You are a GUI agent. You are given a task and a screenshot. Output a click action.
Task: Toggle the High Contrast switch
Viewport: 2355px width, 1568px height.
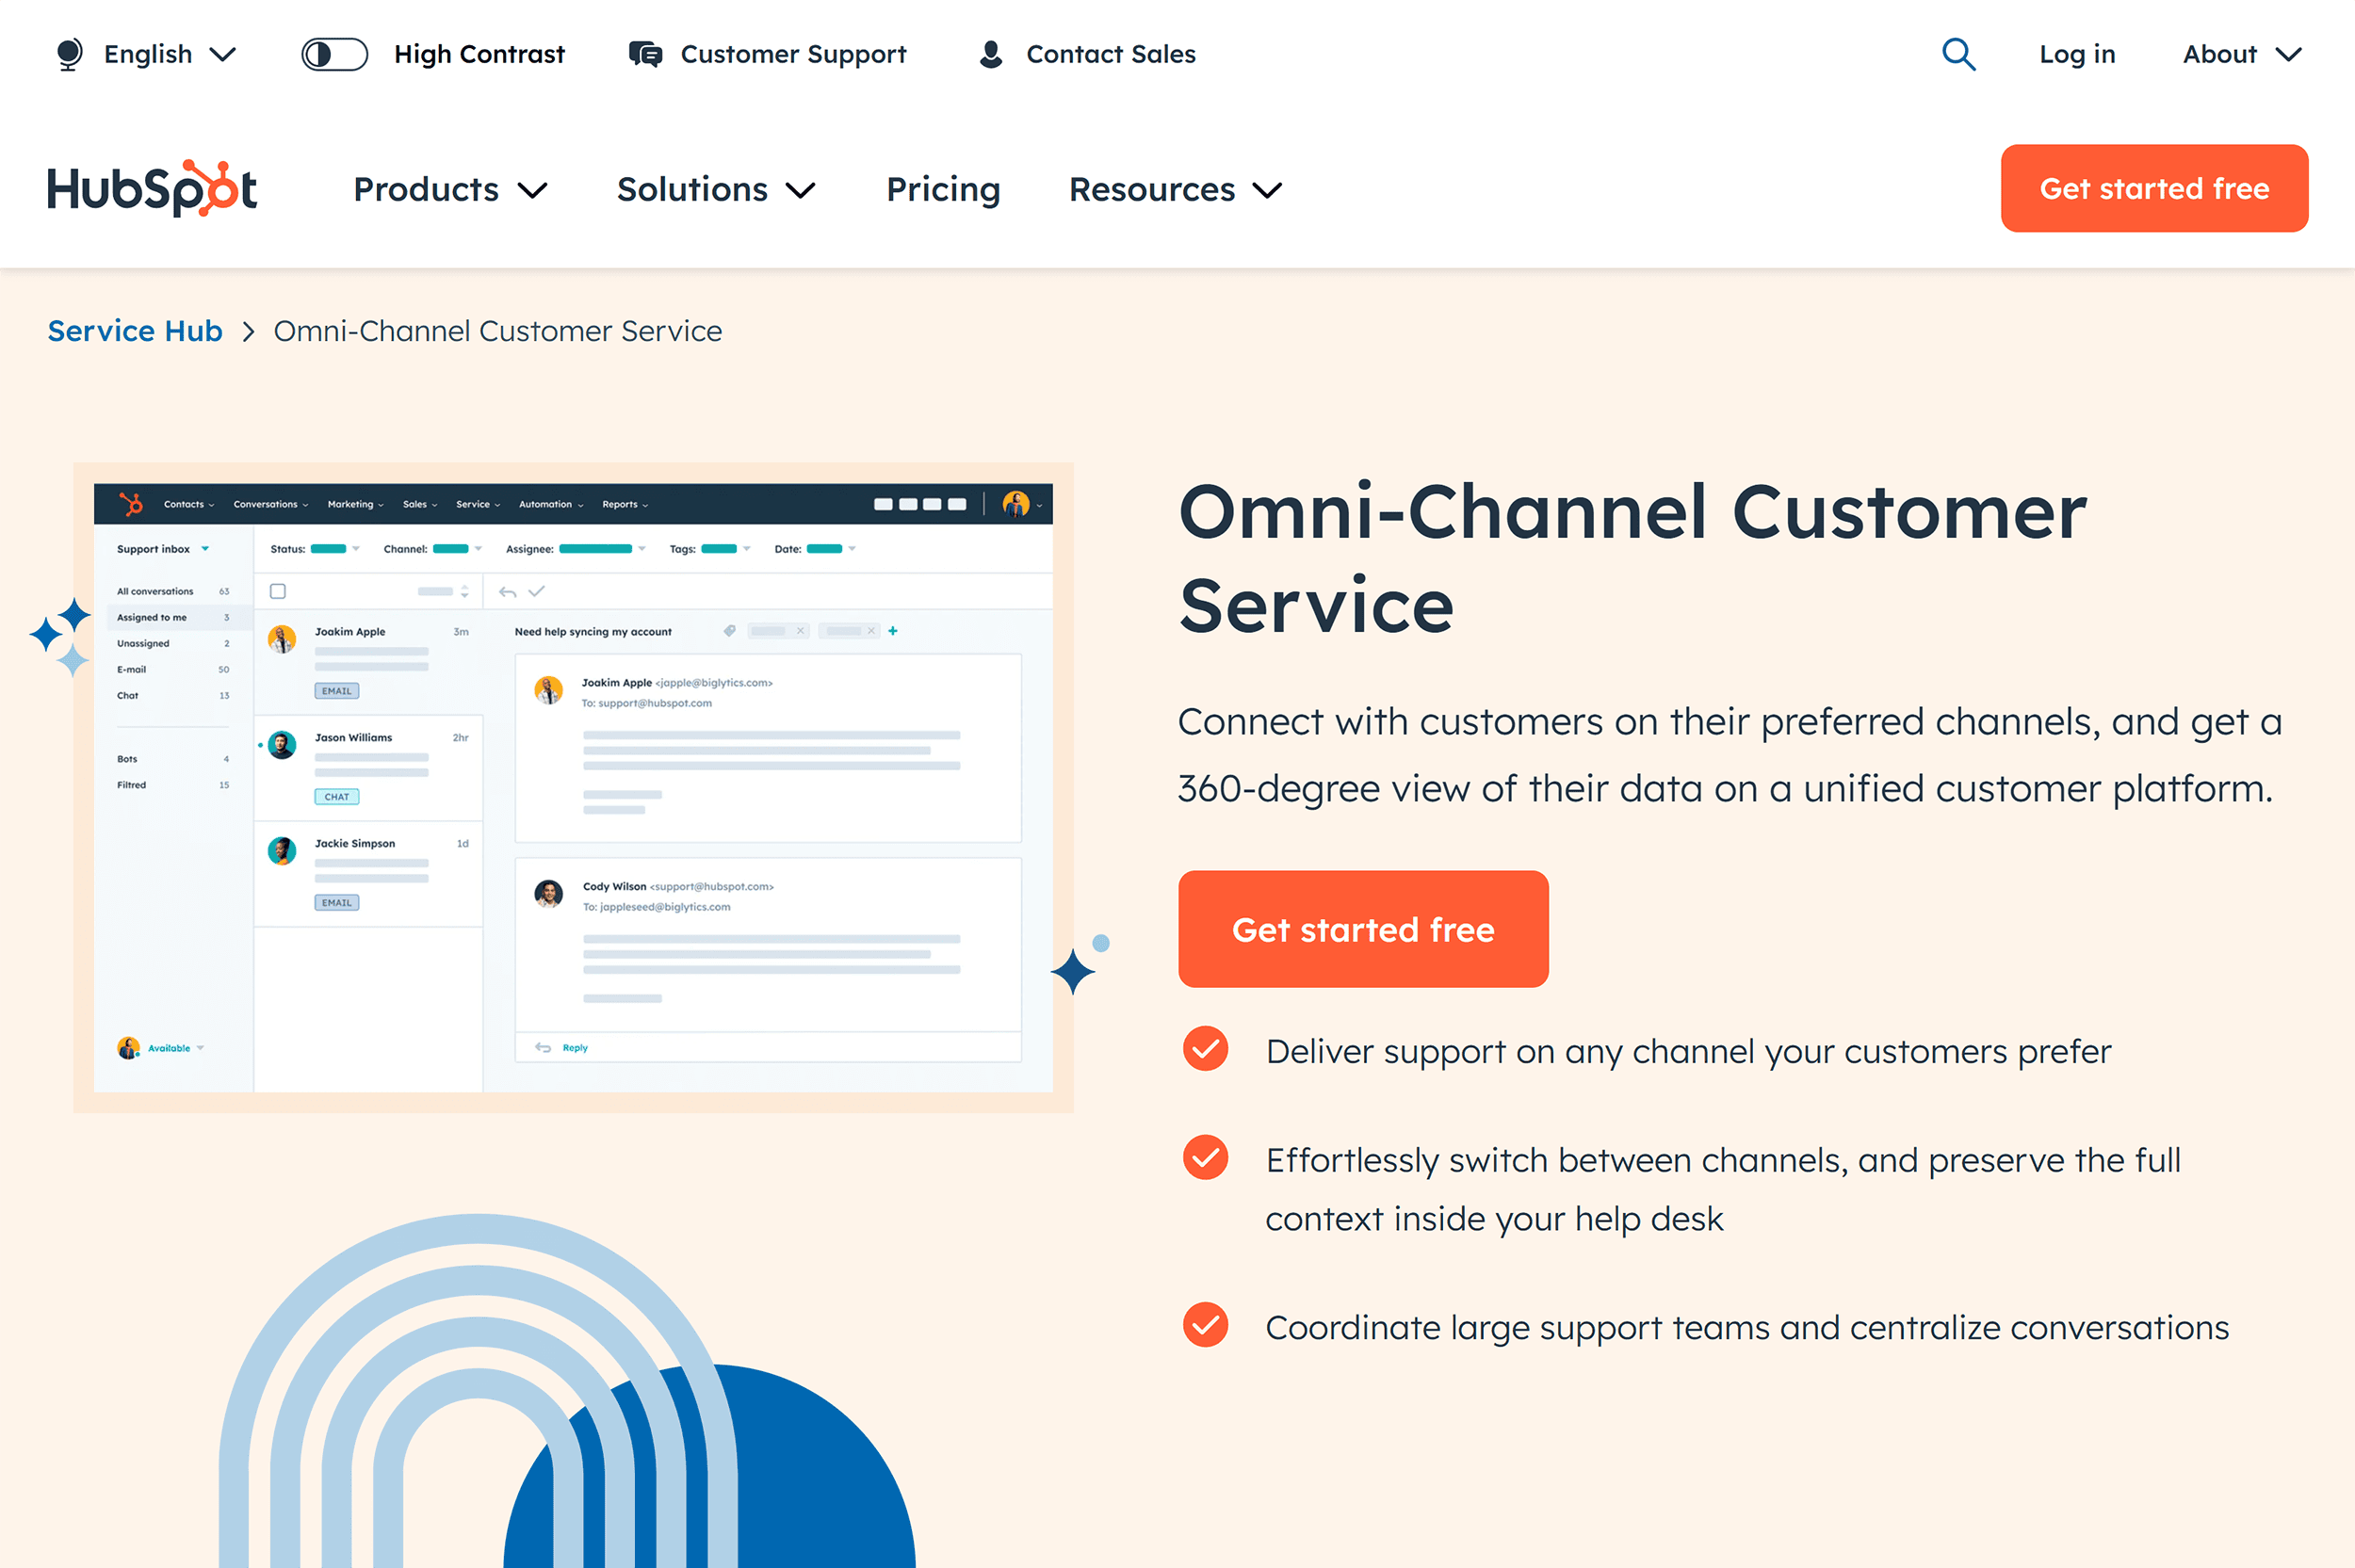[335, 54]
